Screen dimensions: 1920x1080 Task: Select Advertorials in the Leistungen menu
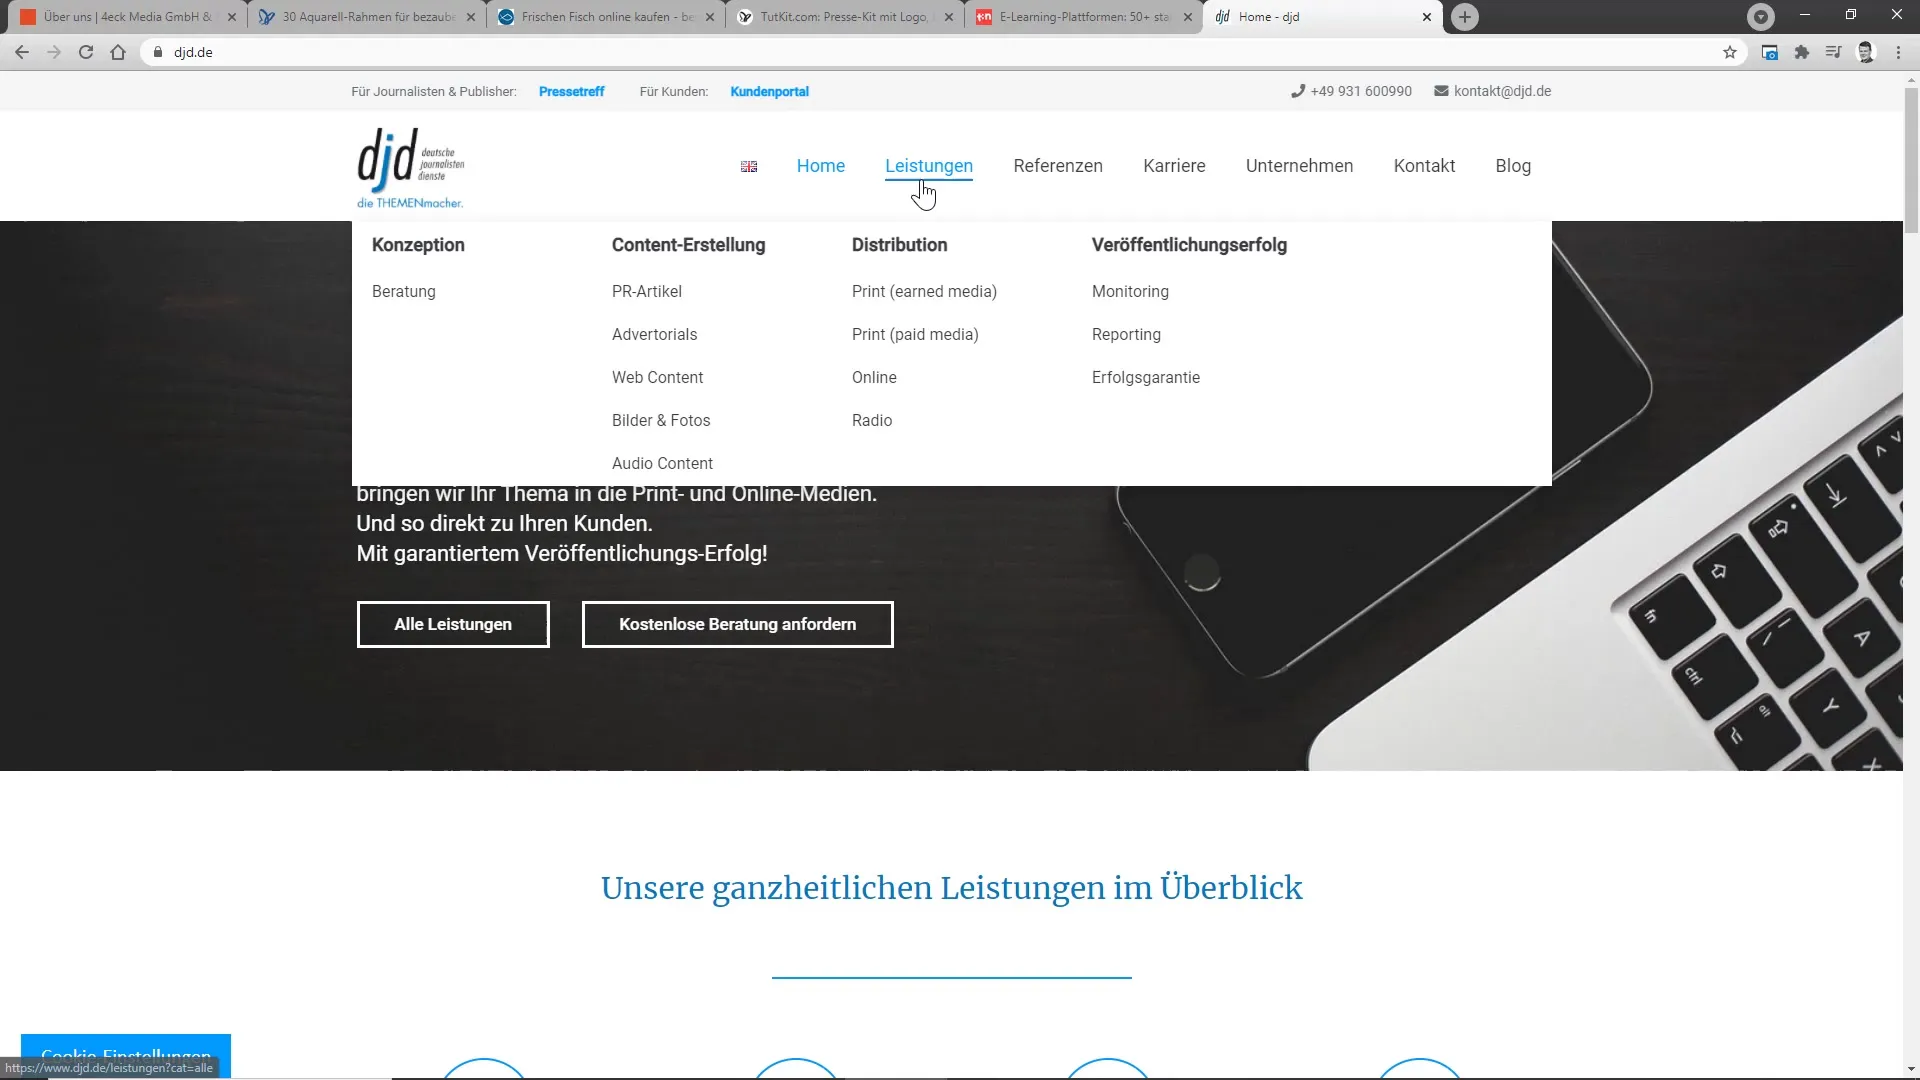pyautogui.click(x=655, y=334)
